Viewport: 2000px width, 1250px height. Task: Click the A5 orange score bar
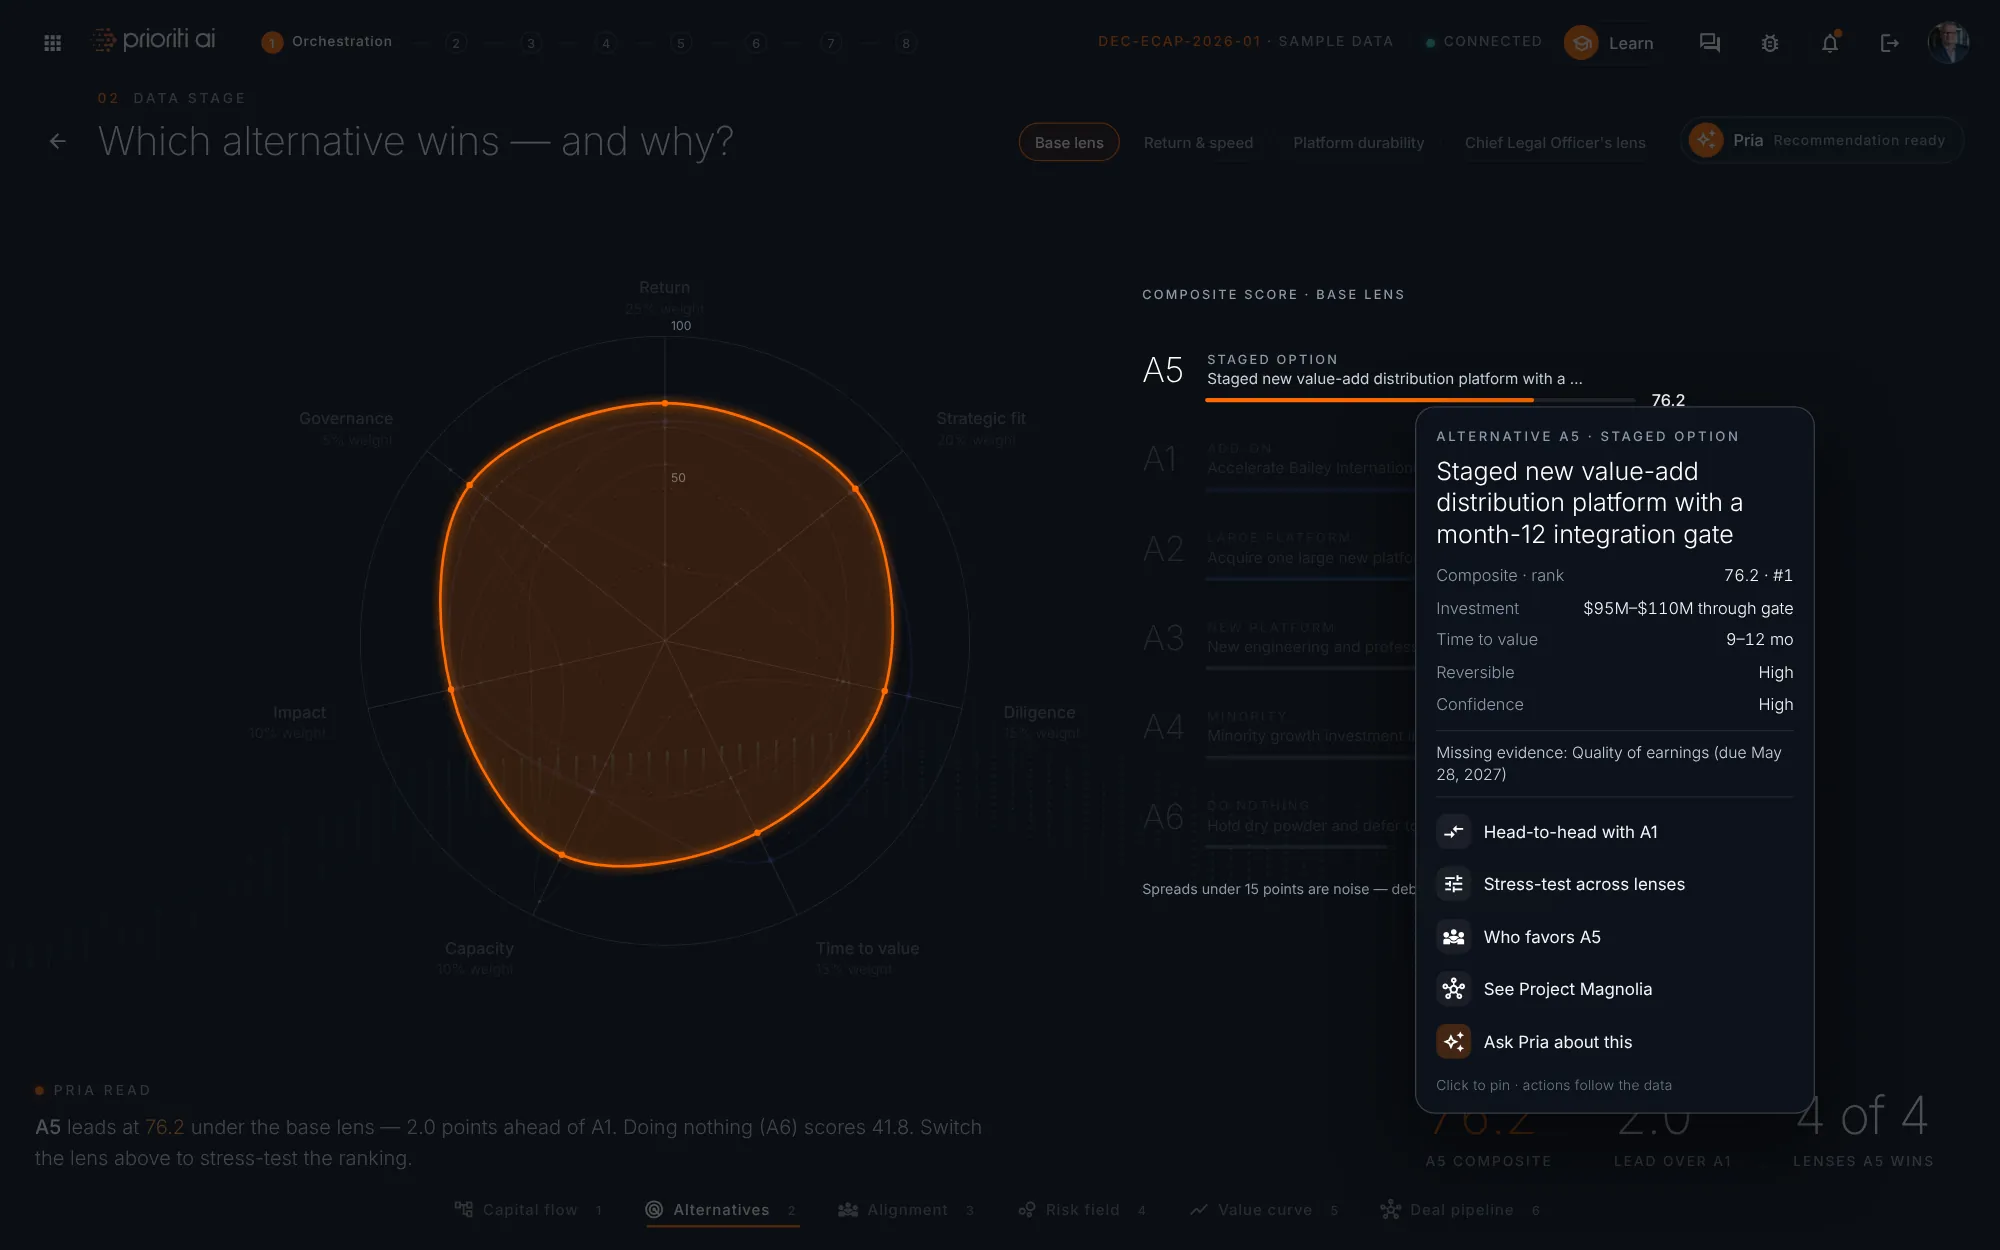1369,400
